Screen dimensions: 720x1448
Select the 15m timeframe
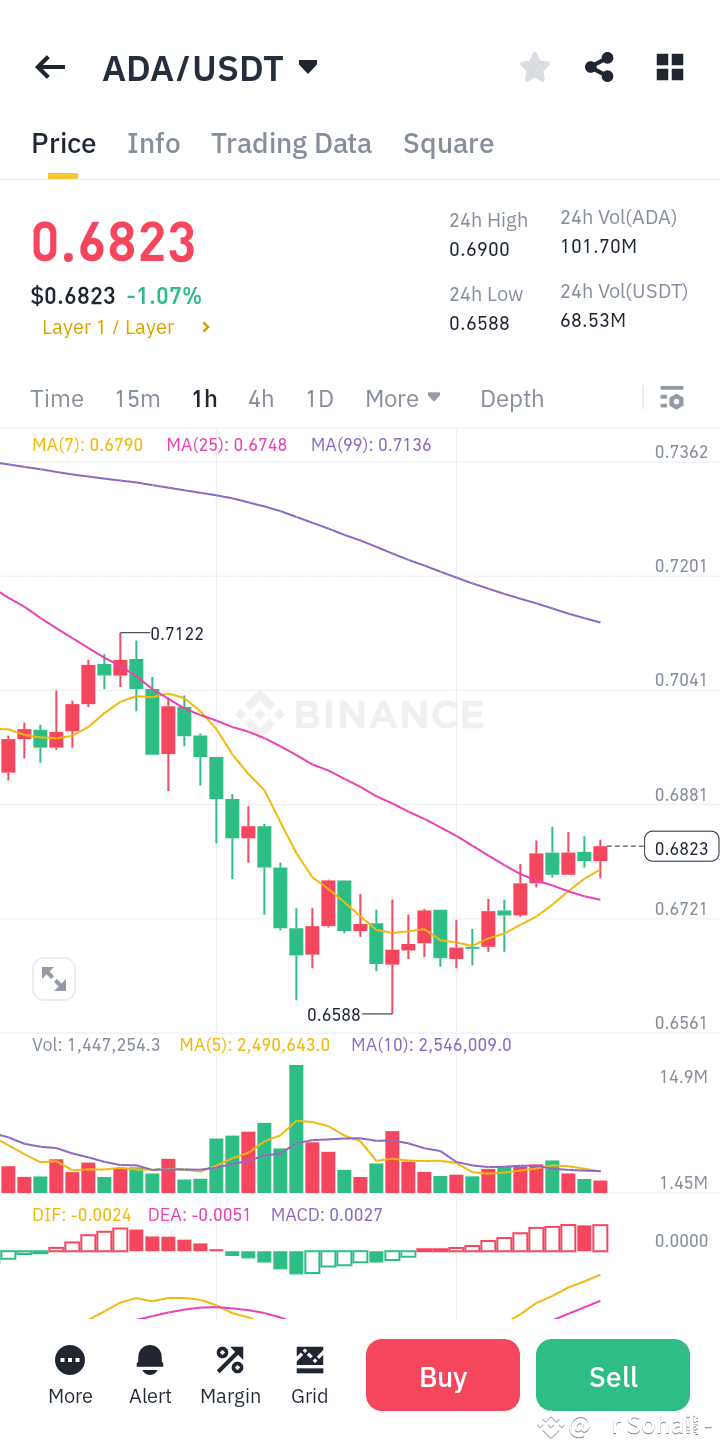click(137, 398)
